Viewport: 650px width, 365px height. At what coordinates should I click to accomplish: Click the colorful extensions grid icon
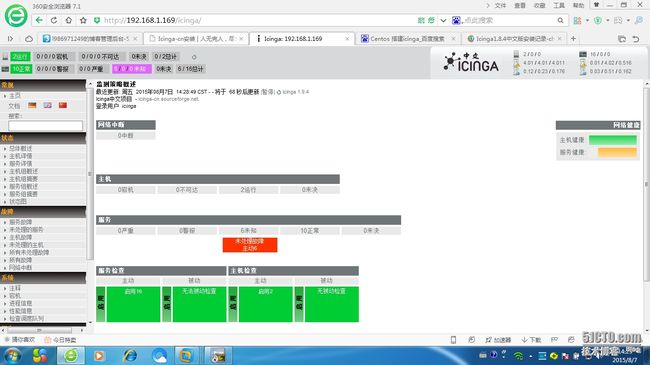577,20
